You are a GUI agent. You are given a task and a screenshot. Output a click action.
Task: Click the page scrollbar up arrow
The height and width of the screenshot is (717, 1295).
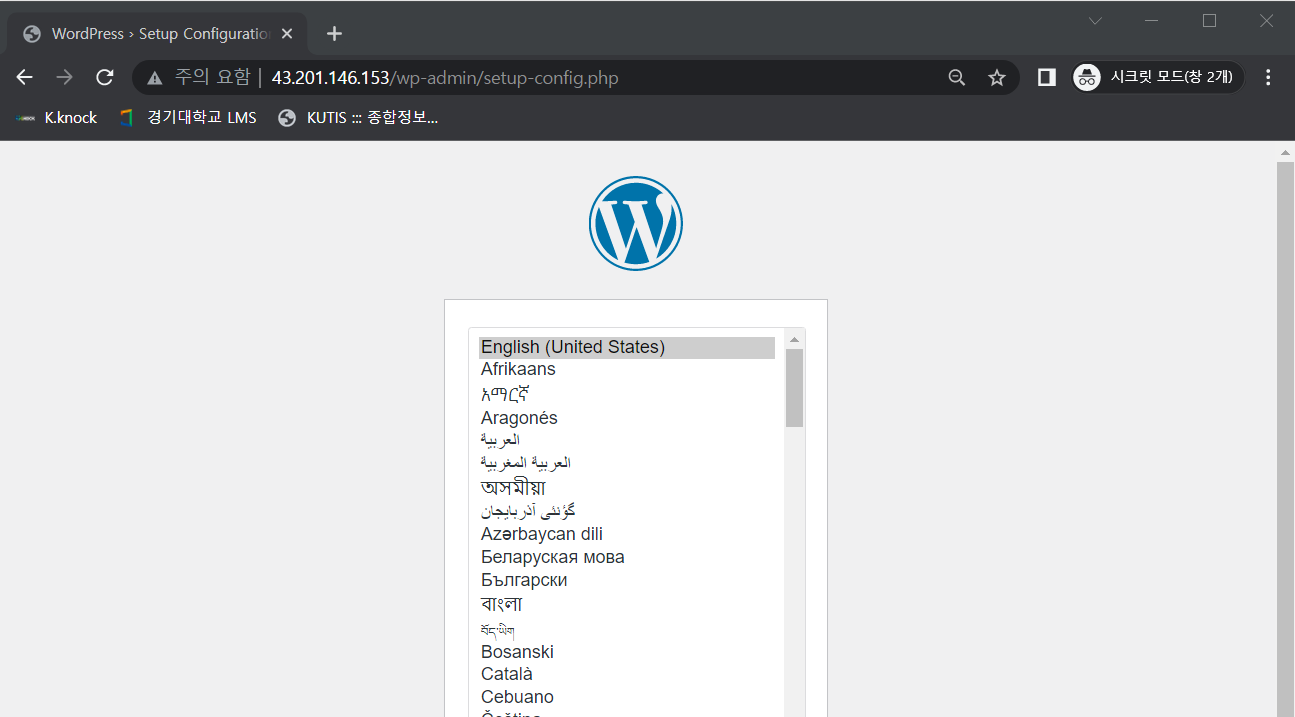coord(1286,152)
